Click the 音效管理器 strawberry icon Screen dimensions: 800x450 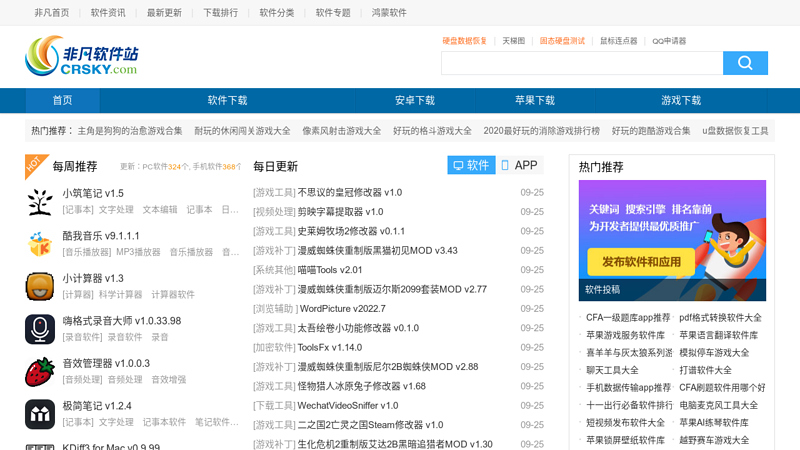pos(40,371)
